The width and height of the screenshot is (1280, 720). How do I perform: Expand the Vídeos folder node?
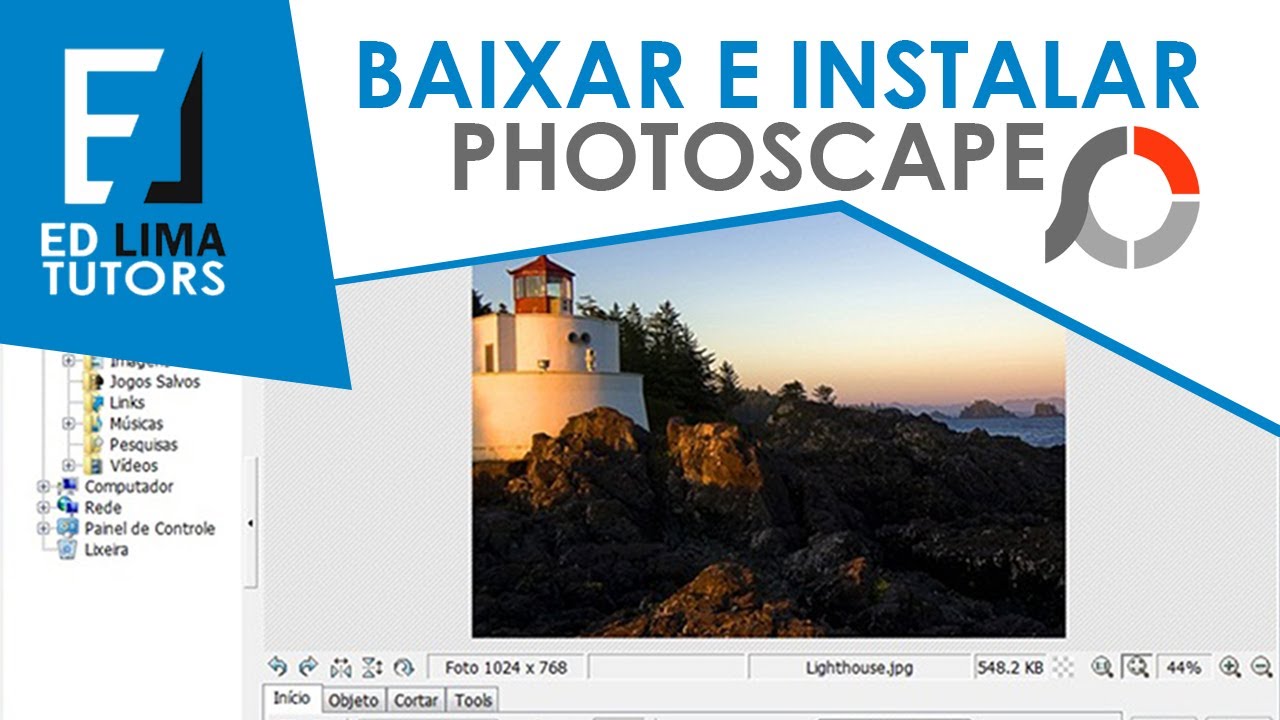tap(69, 466)
